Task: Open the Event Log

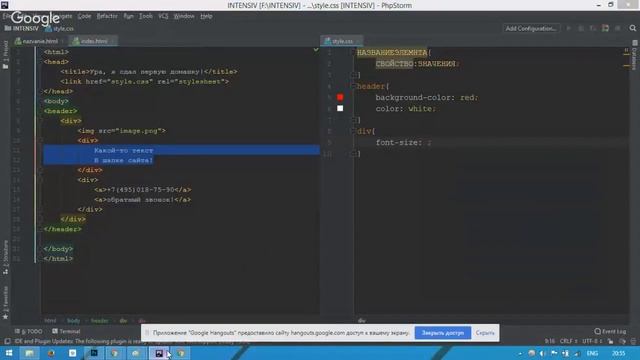Action: tap(610, 331)
